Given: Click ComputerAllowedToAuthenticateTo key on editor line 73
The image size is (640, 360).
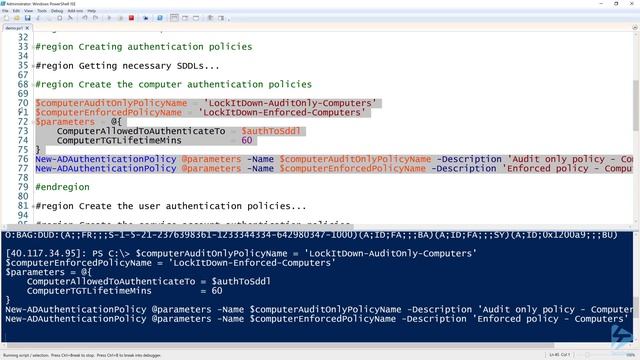Looking at the screenshot, I should [141, 131].
